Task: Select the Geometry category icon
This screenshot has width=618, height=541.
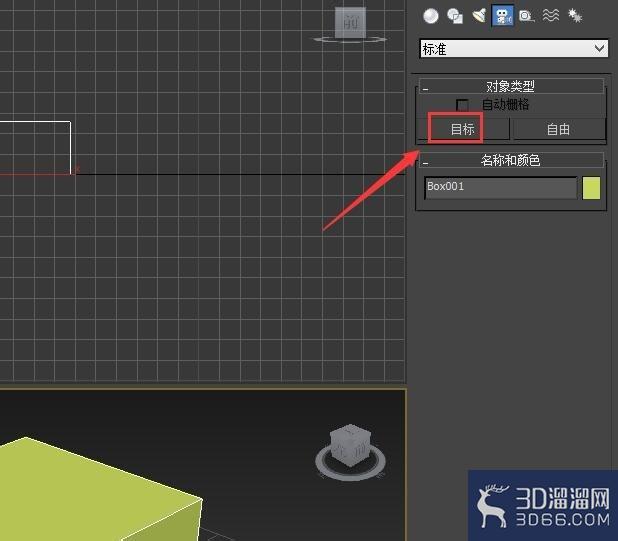Action: tap(430, 16)
